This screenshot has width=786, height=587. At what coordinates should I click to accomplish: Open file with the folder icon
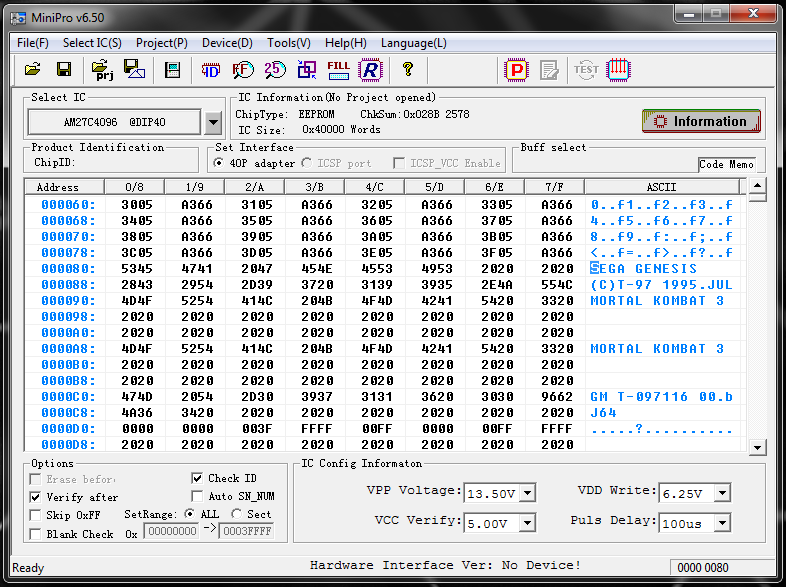click(x=33, y=69)
